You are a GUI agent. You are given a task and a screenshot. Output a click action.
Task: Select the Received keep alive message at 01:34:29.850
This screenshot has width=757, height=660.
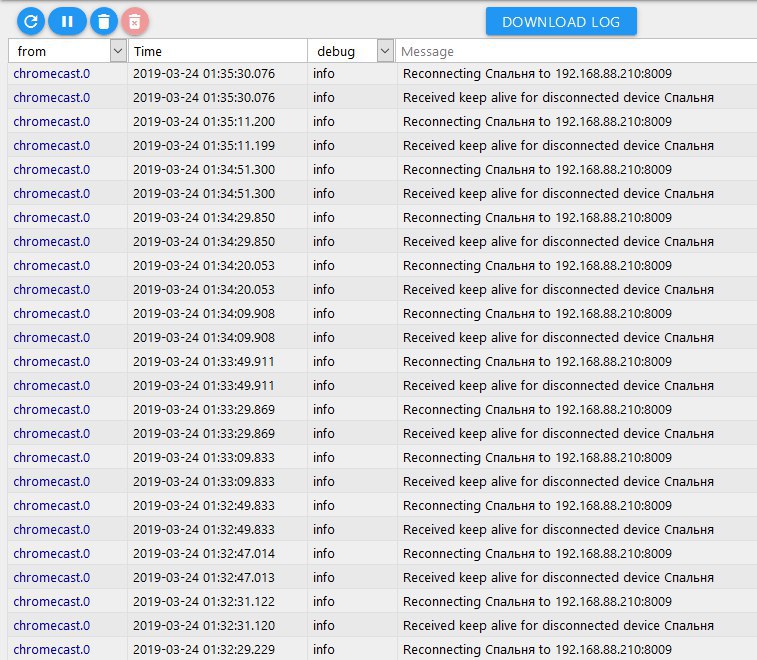click(558, 241)
